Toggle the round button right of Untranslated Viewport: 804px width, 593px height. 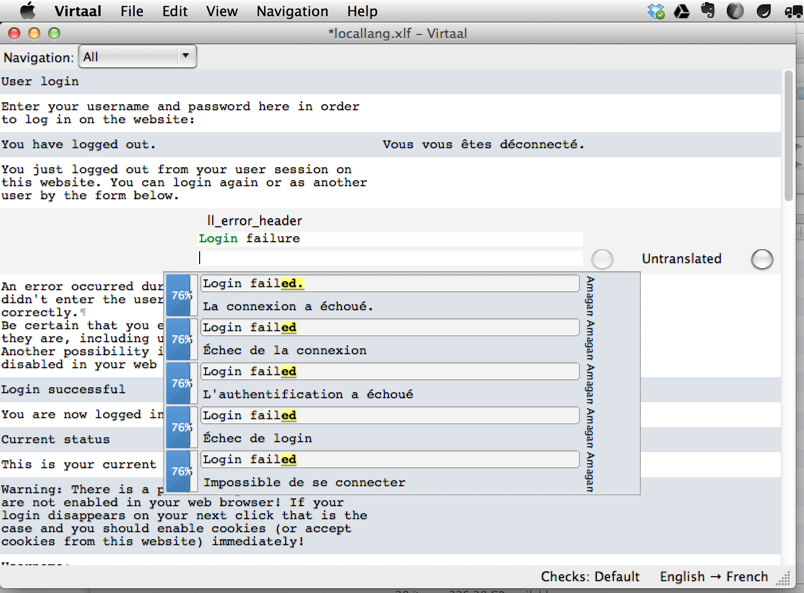click(x=762, y=259)
